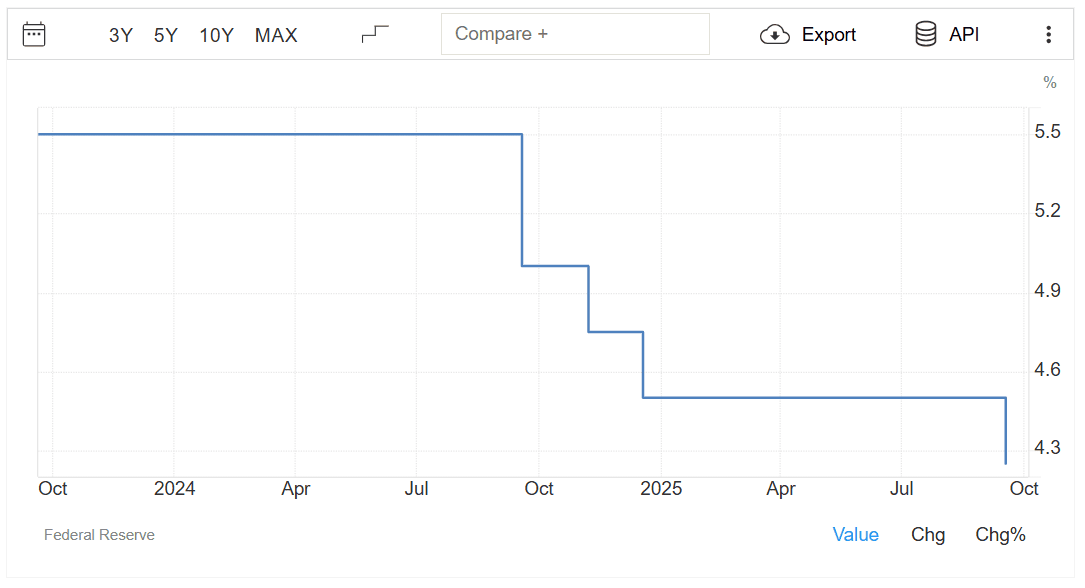The height and width of the screenshot is (588, 1085).
Task: Click the 5.5 rate line segment
Action: pyautogui.click(x=280, y=134)
